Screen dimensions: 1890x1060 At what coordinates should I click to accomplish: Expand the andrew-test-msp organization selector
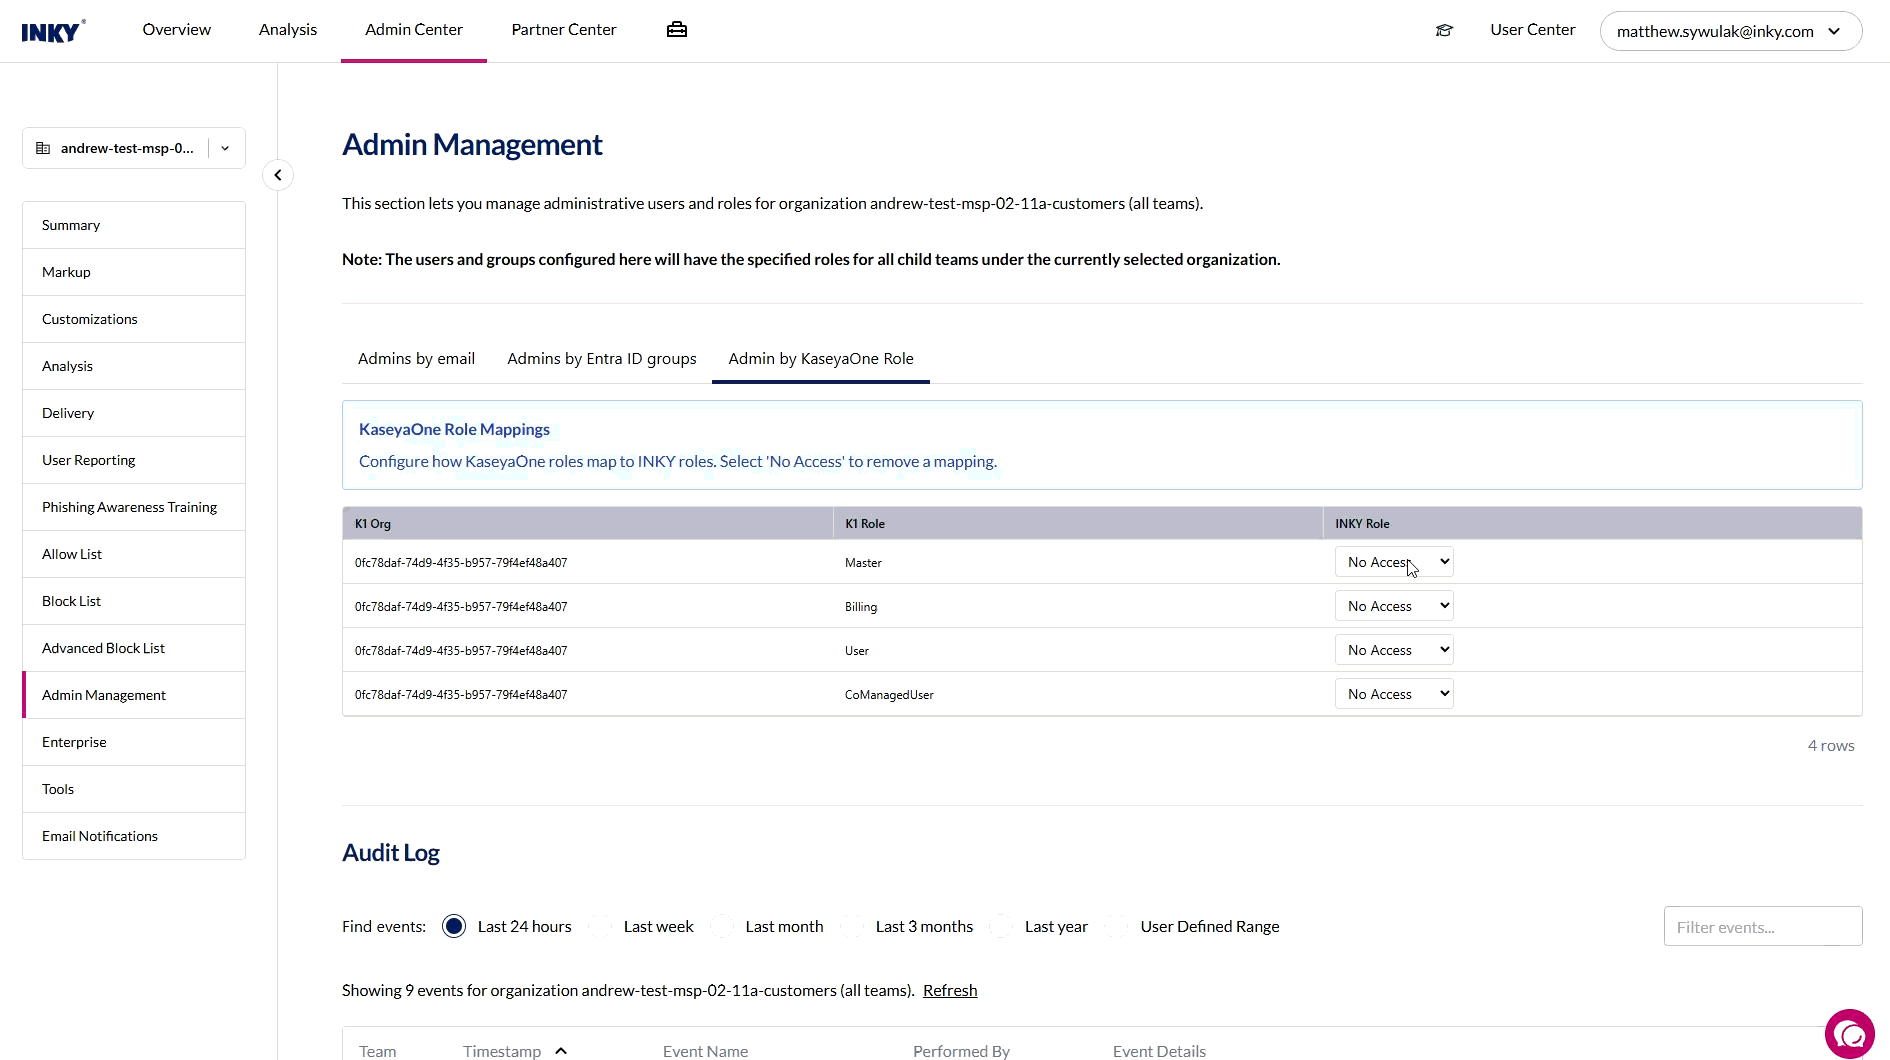(226, 148)
